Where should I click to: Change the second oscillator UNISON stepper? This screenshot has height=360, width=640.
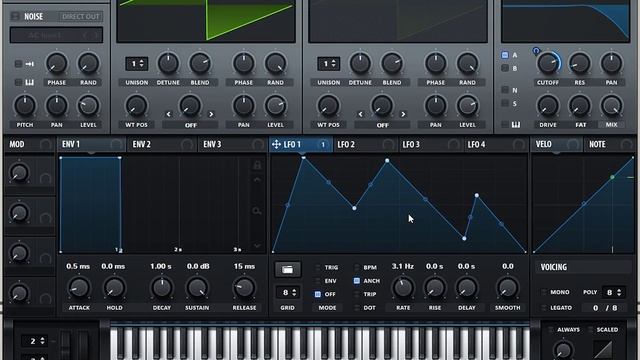(329, 64)
